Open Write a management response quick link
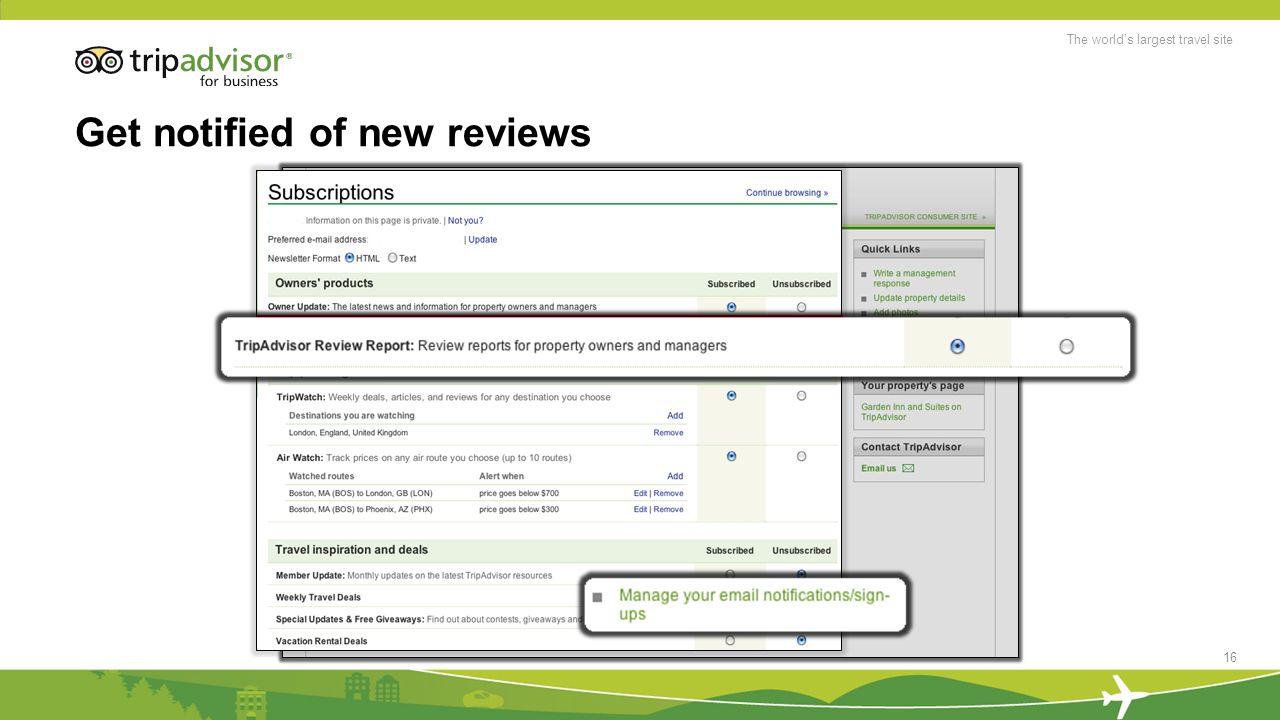The height and width of the screenshot is (720, 1280). coord(914,278)
